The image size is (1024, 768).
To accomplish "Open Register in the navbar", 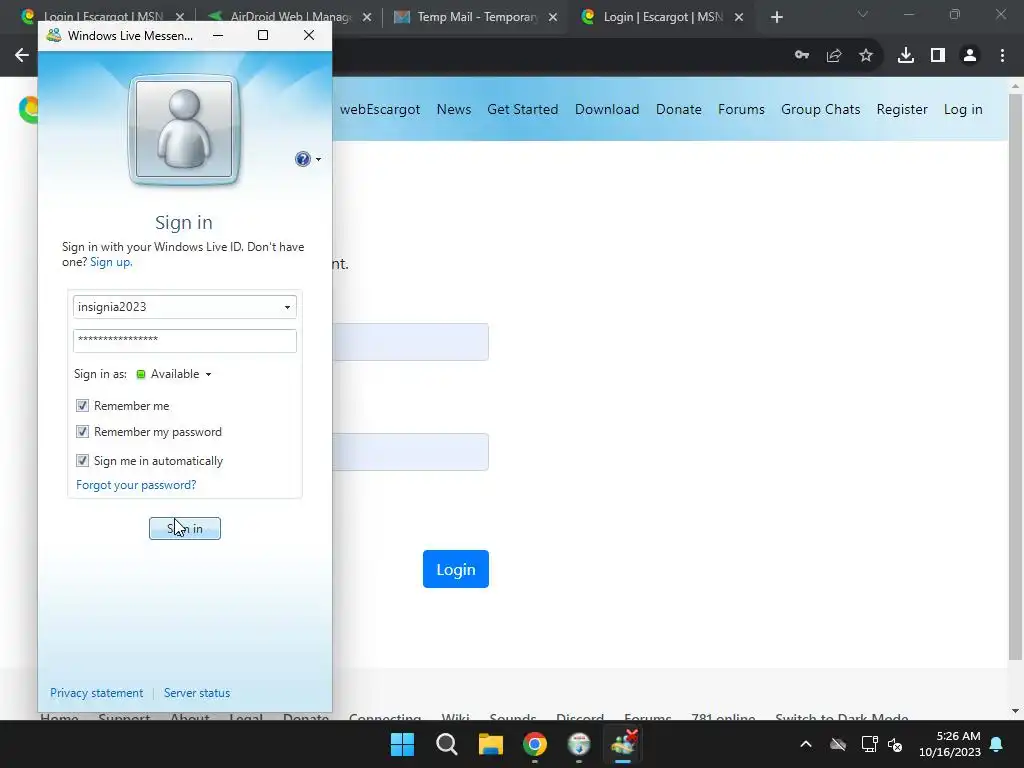I will point(902,110).
